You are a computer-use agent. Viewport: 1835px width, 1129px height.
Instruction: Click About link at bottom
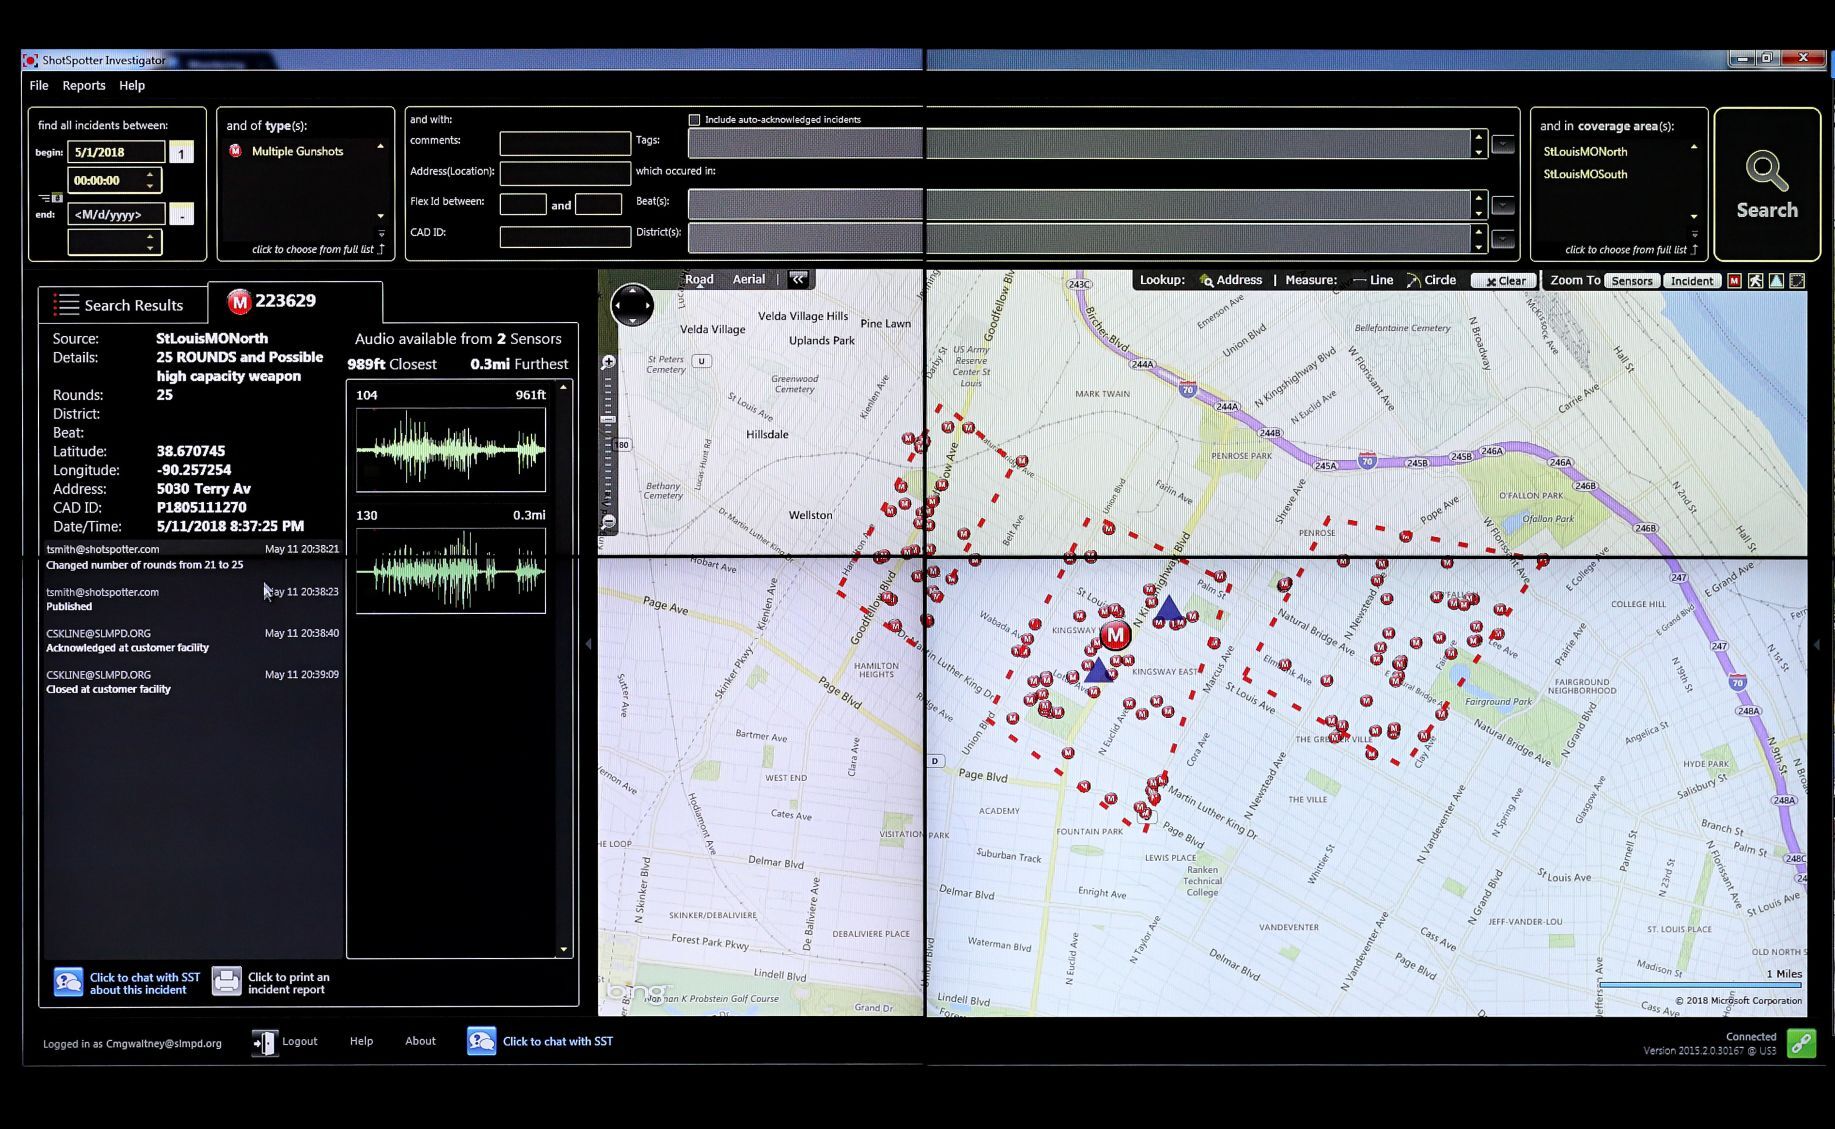click(x=420, y=1041)
